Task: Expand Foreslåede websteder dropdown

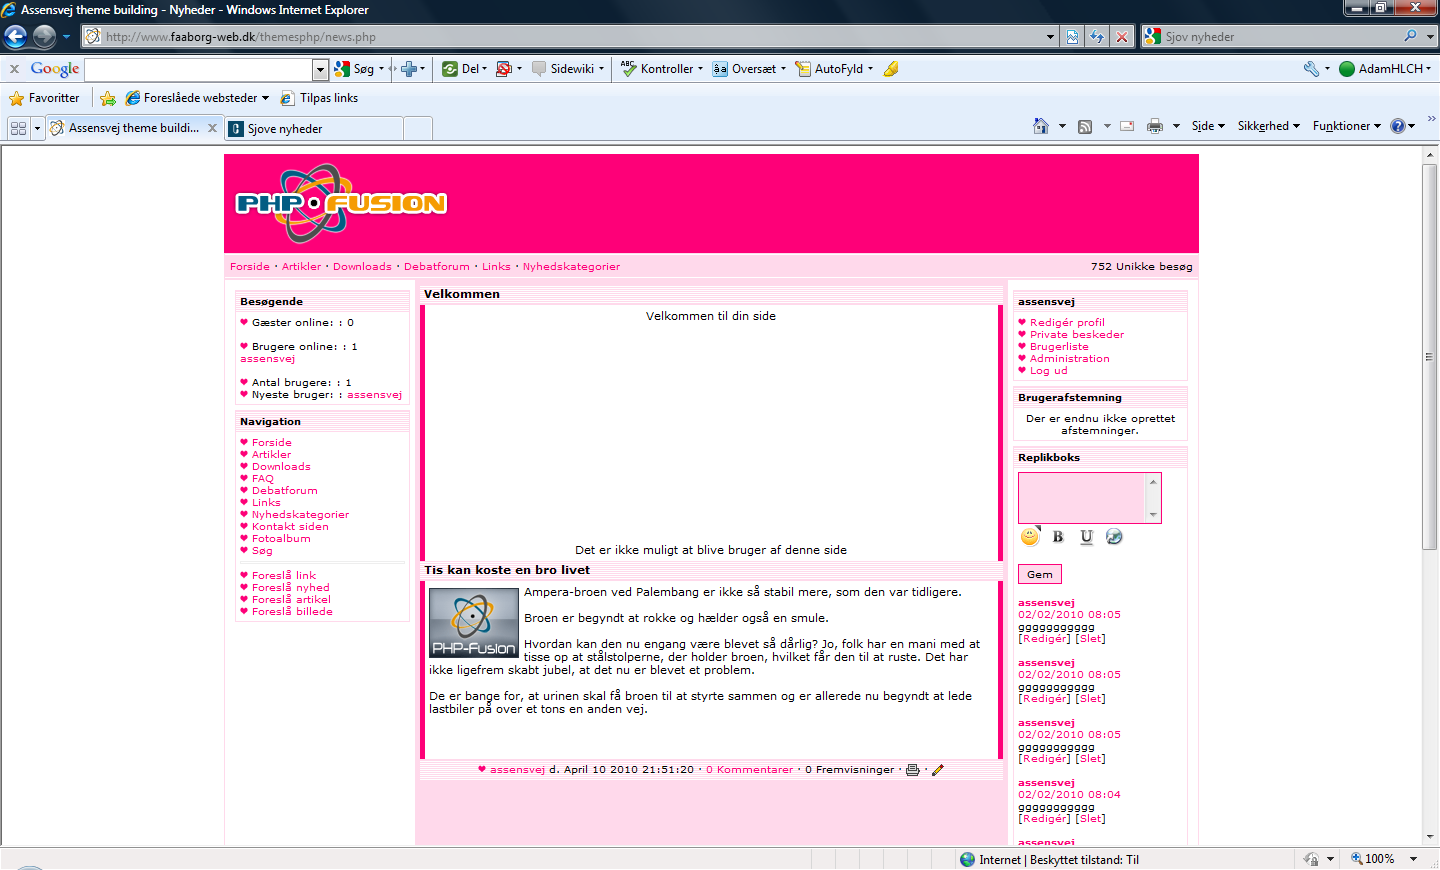Action: click(x=265, y=98)
